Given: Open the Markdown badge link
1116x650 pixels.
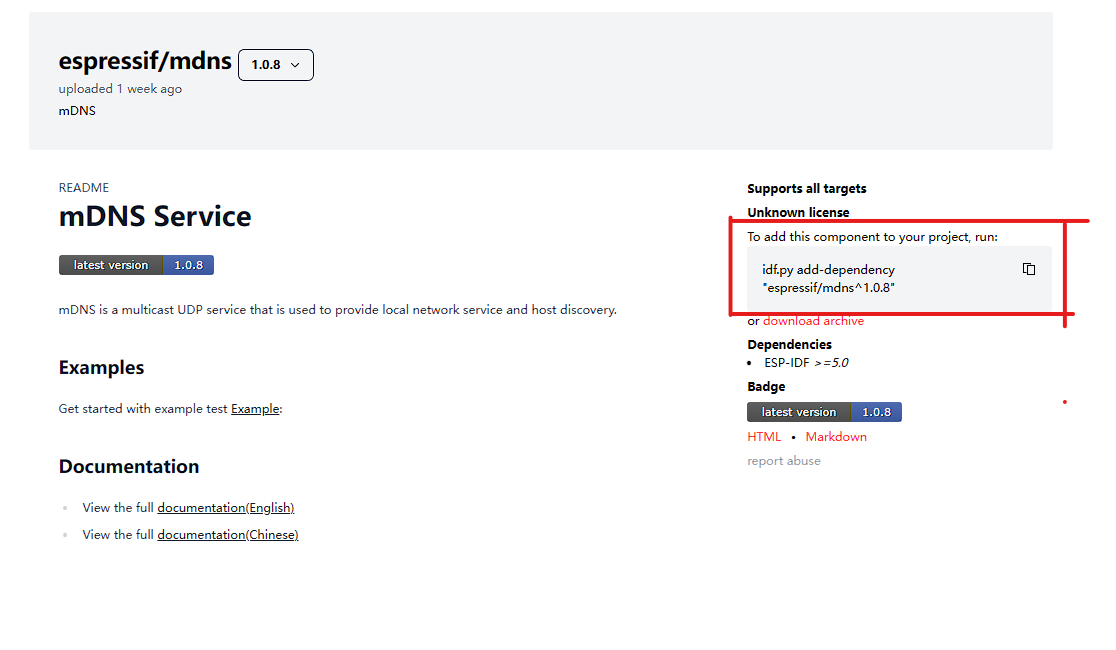Looking at the screenshot, I should 836,436.
